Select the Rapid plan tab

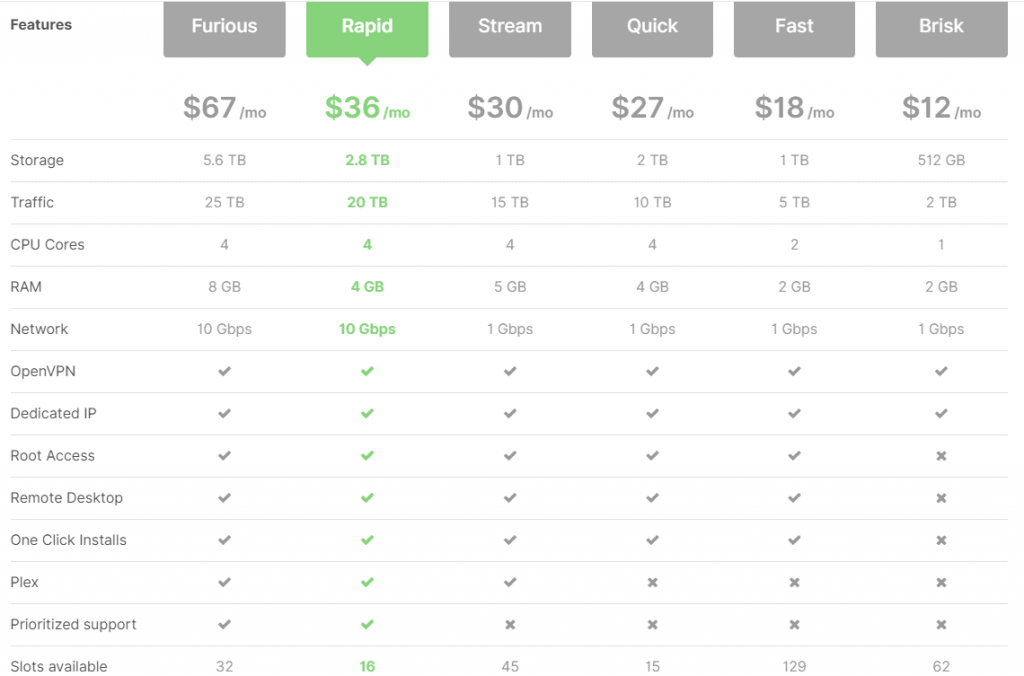coord(367,27)
